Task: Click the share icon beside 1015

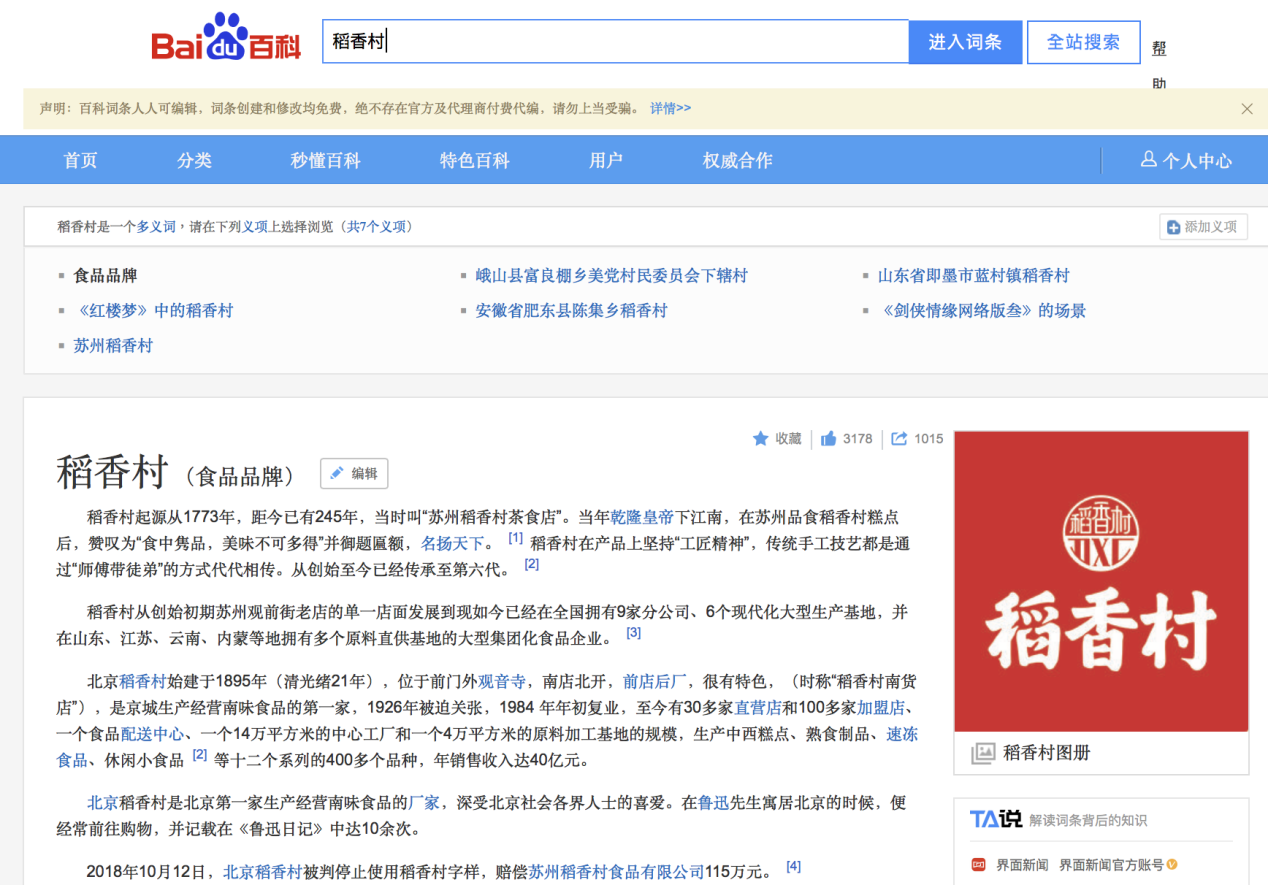Action: point(899,438)
